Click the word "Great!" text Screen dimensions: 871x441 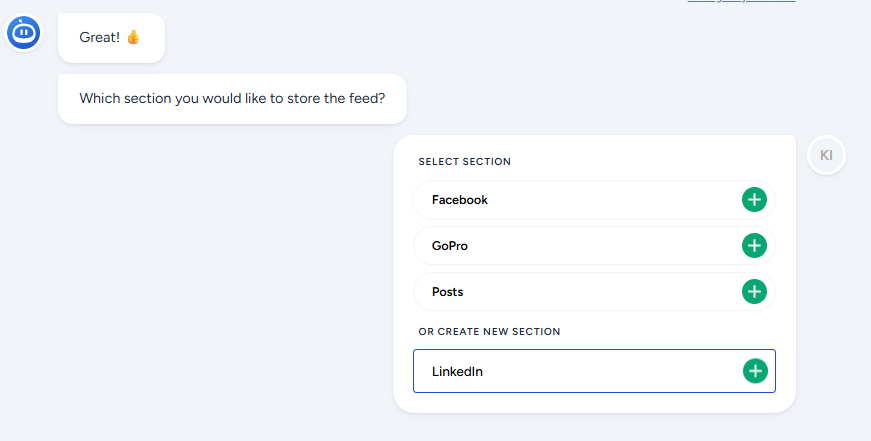(x=100, y=37)
